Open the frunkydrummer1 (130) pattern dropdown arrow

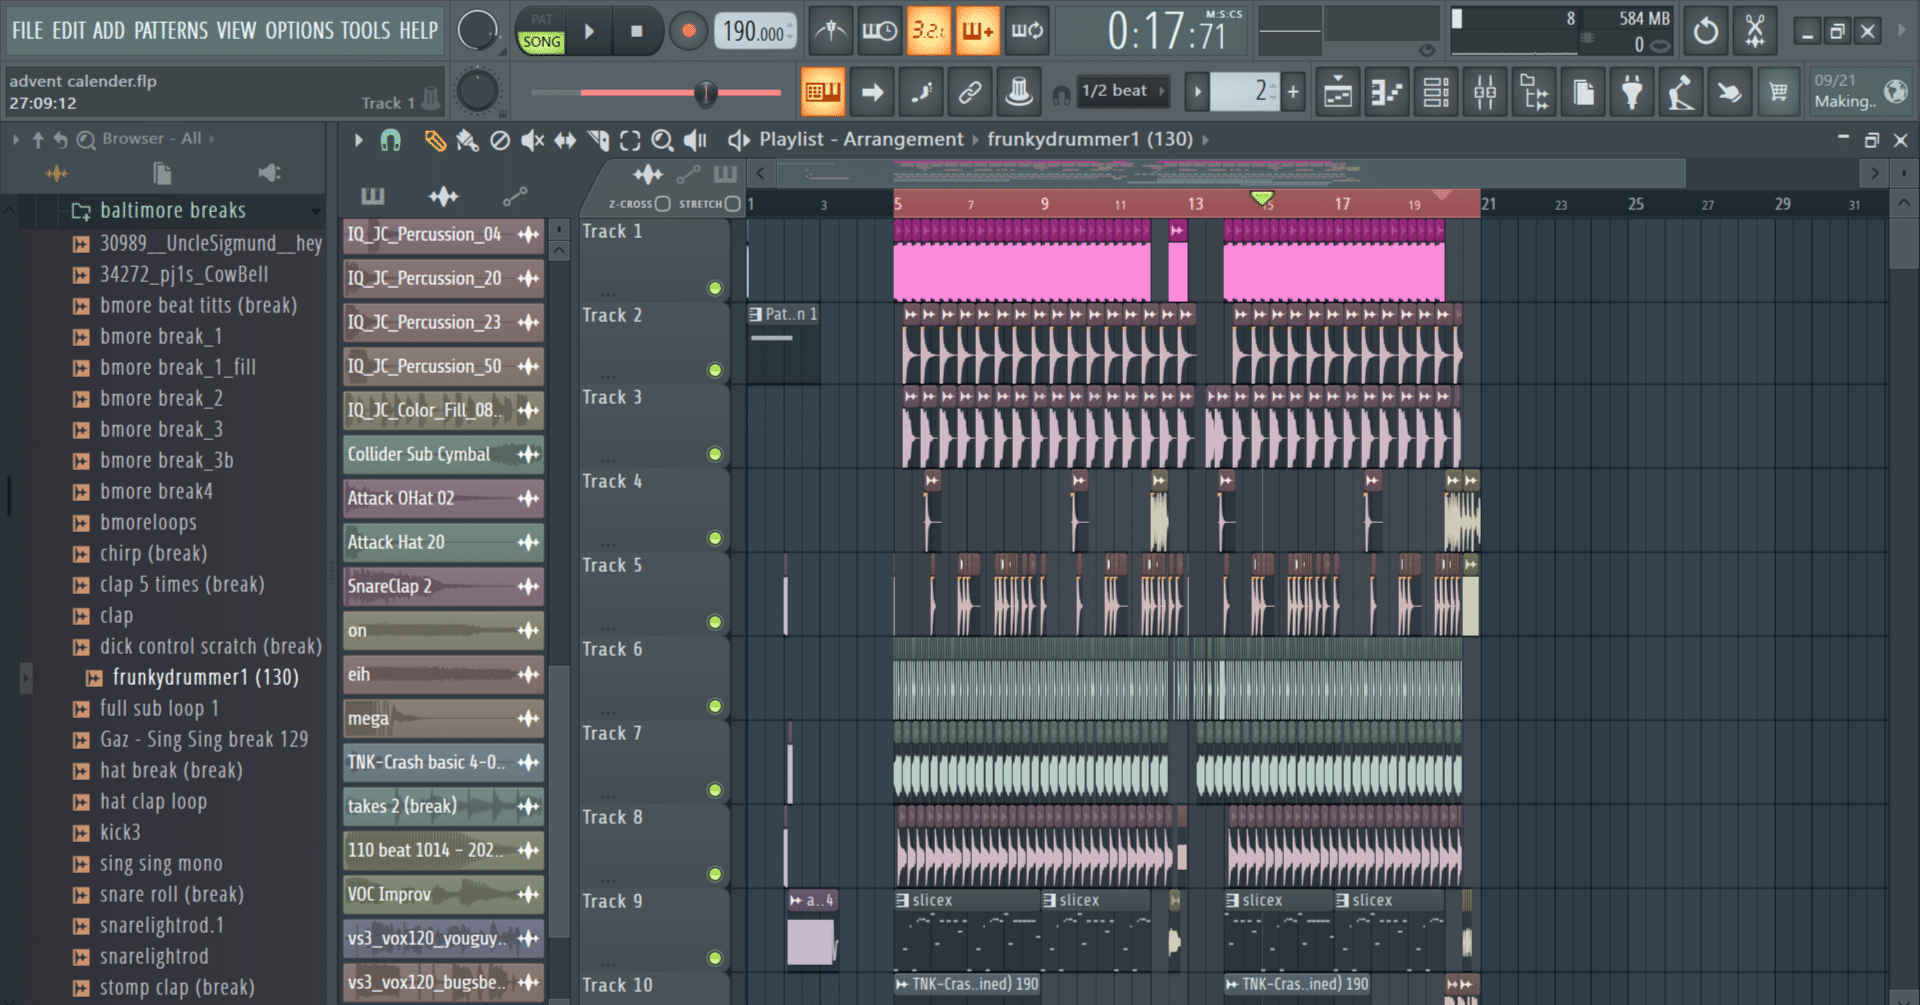[1205, 140]
